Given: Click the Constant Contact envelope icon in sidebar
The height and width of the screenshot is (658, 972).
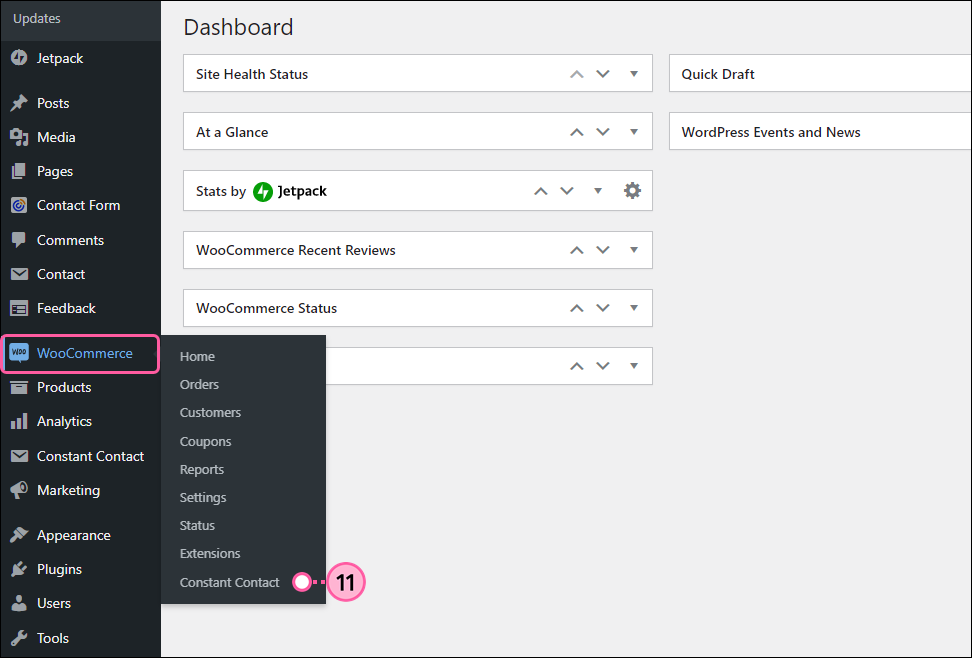Looking at the screenshot, I should [19, 456].
